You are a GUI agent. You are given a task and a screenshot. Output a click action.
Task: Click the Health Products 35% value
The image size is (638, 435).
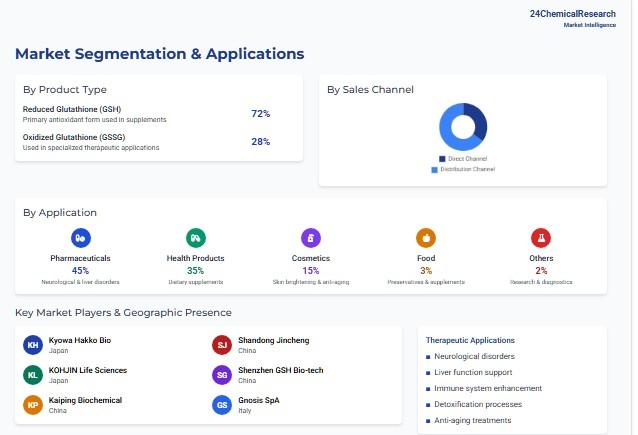point(195,271)
